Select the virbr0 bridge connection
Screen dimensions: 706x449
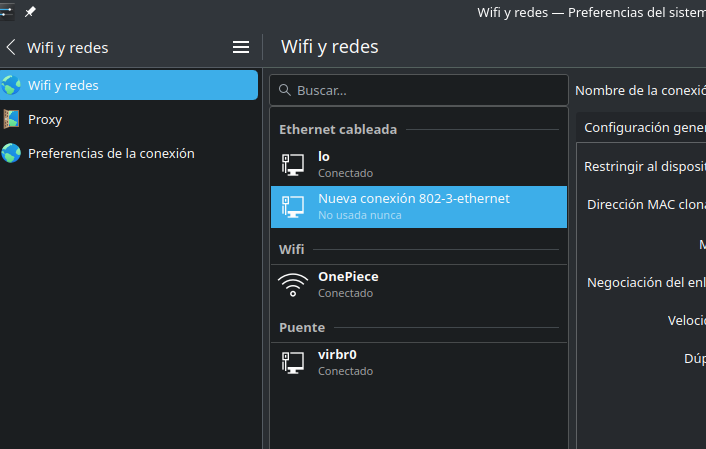pos(419,363)
